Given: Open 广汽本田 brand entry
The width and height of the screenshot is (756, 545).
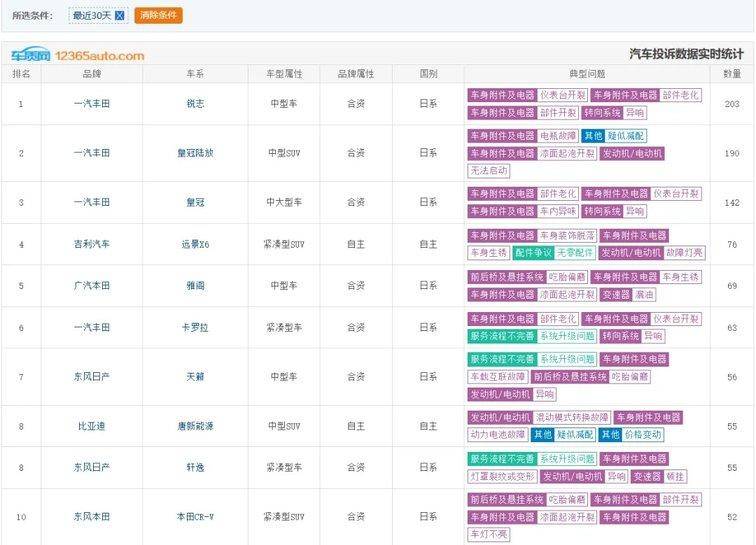Looking at the screenshot, I should pyautogui.click(x=91, y=286).
